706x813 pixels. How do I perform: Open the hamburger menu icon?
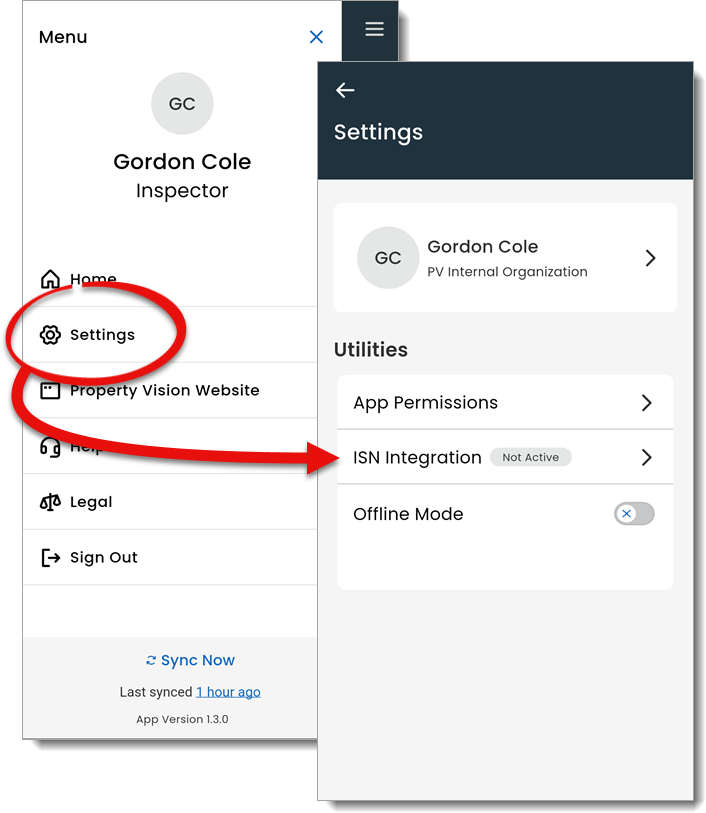[x=374, y=29]
